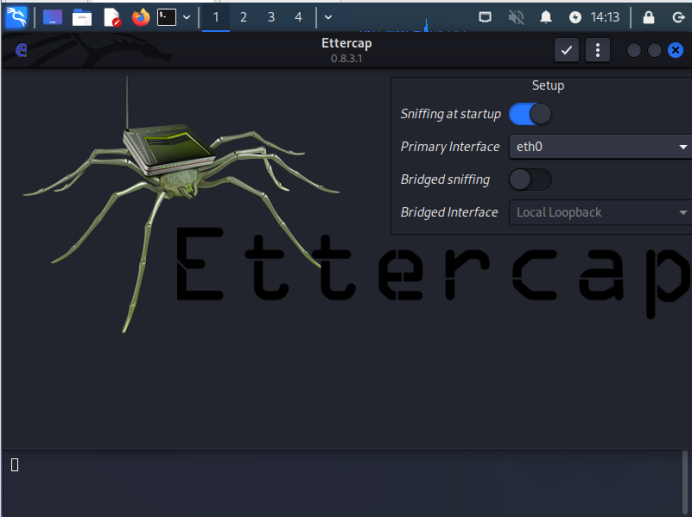Open the Primary Interface eth0 dropdown

pos(601,146)
